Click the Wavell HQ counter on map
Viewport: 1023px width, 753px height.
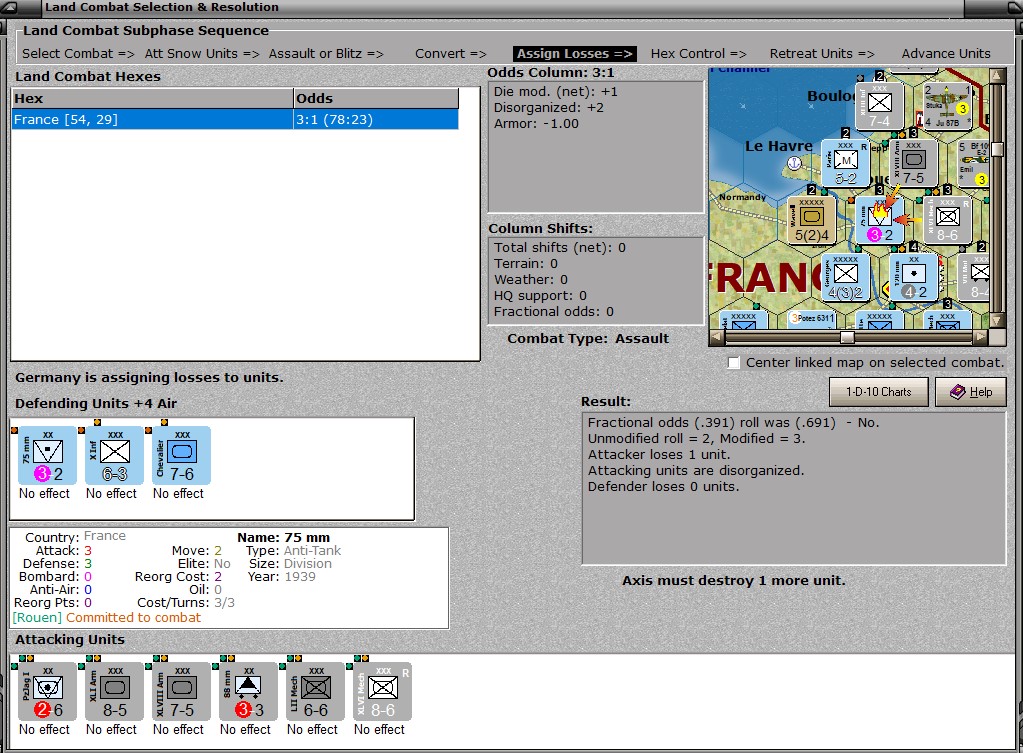coord(813,219)
